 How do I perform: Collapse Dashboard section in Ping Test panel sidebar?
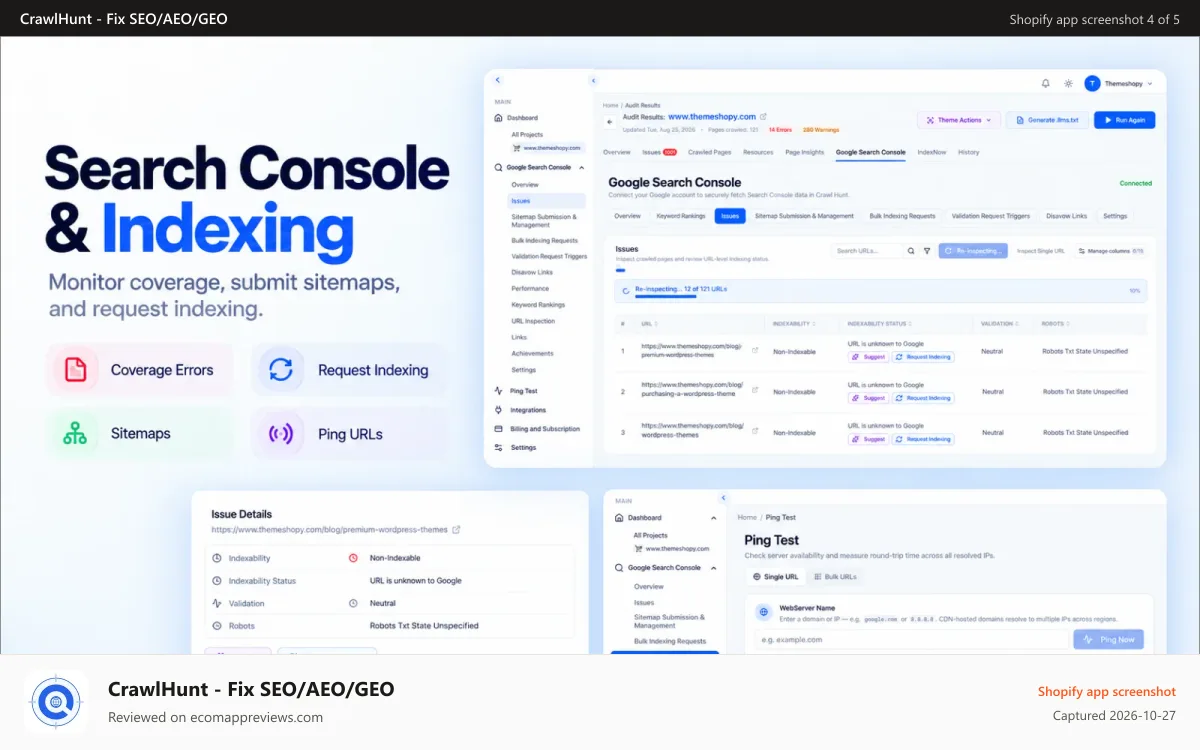pos(713,518)
